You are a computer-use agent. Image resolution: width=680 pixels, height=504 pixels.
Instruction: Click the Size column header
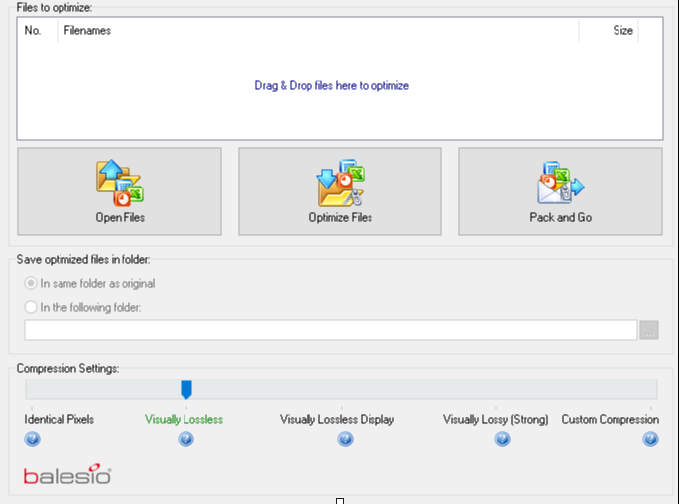click(x=608, y=30)
